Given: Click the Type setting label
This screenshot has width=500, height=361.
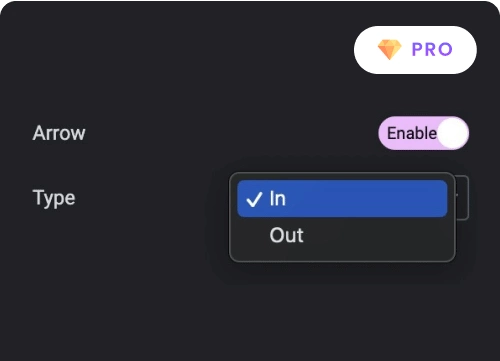Looking at the screenshot, I should point(54,198).
